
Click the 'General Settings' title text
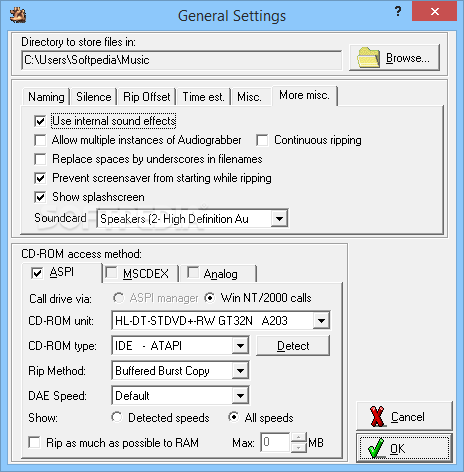tap(232, 16)
